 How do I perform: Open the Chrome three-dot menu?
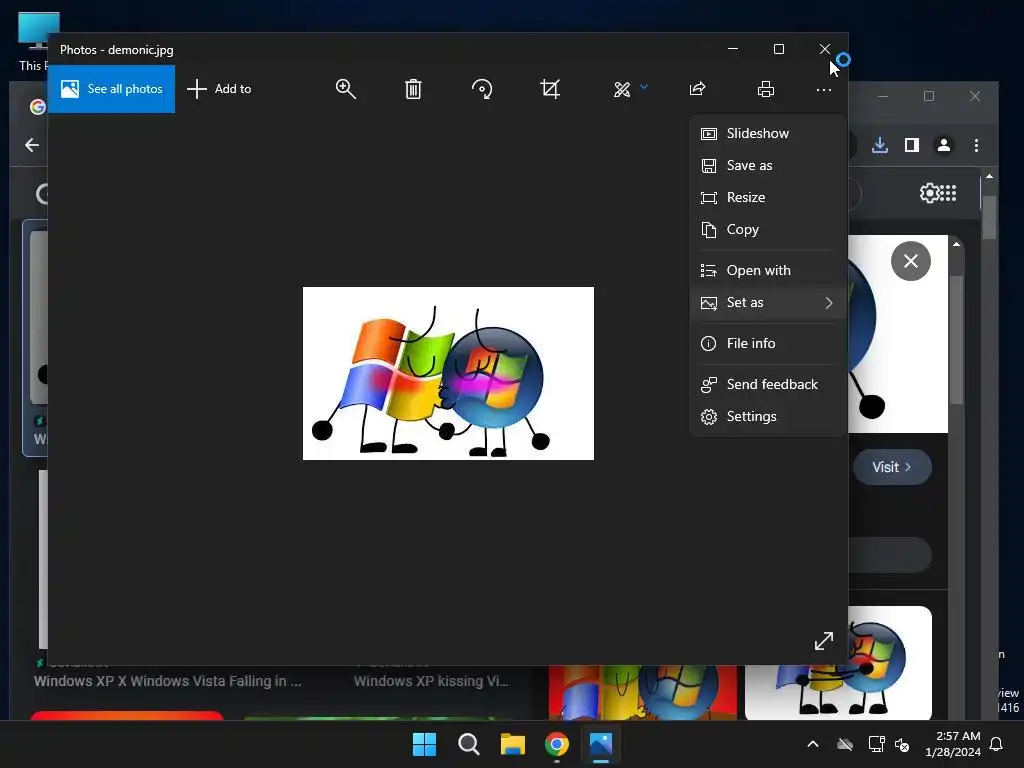pos(976,145)
